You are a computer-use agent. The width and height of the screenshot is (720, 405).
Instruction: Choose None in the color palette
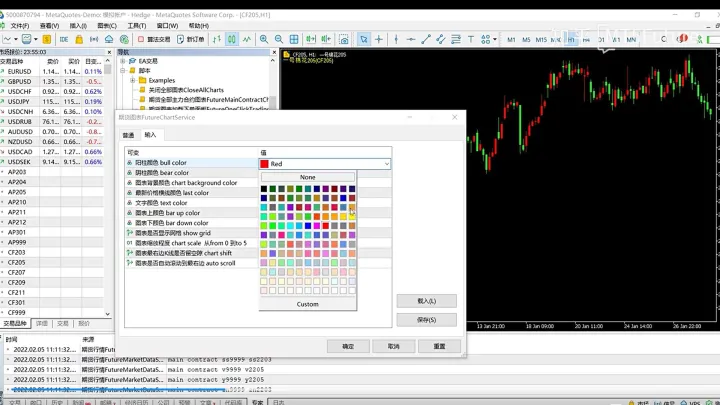(308, 177)
